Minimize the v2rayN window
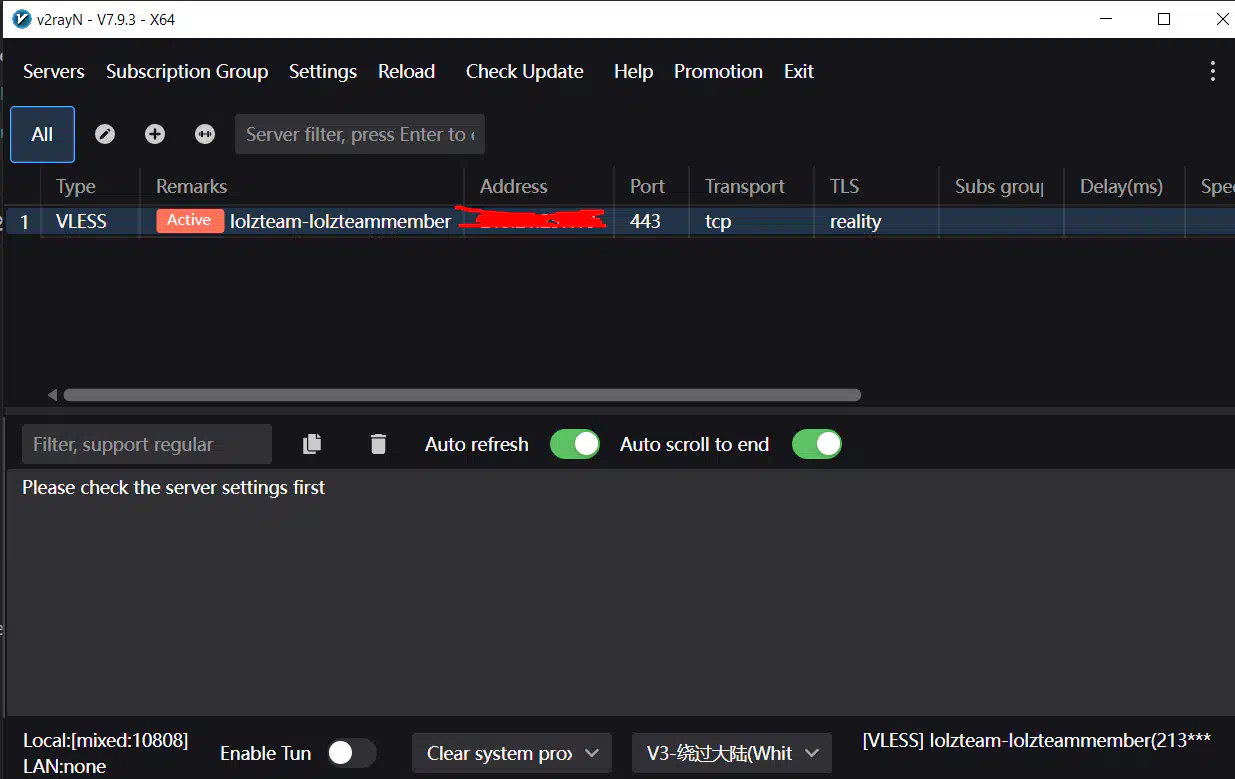 [x=1106, y=19]
